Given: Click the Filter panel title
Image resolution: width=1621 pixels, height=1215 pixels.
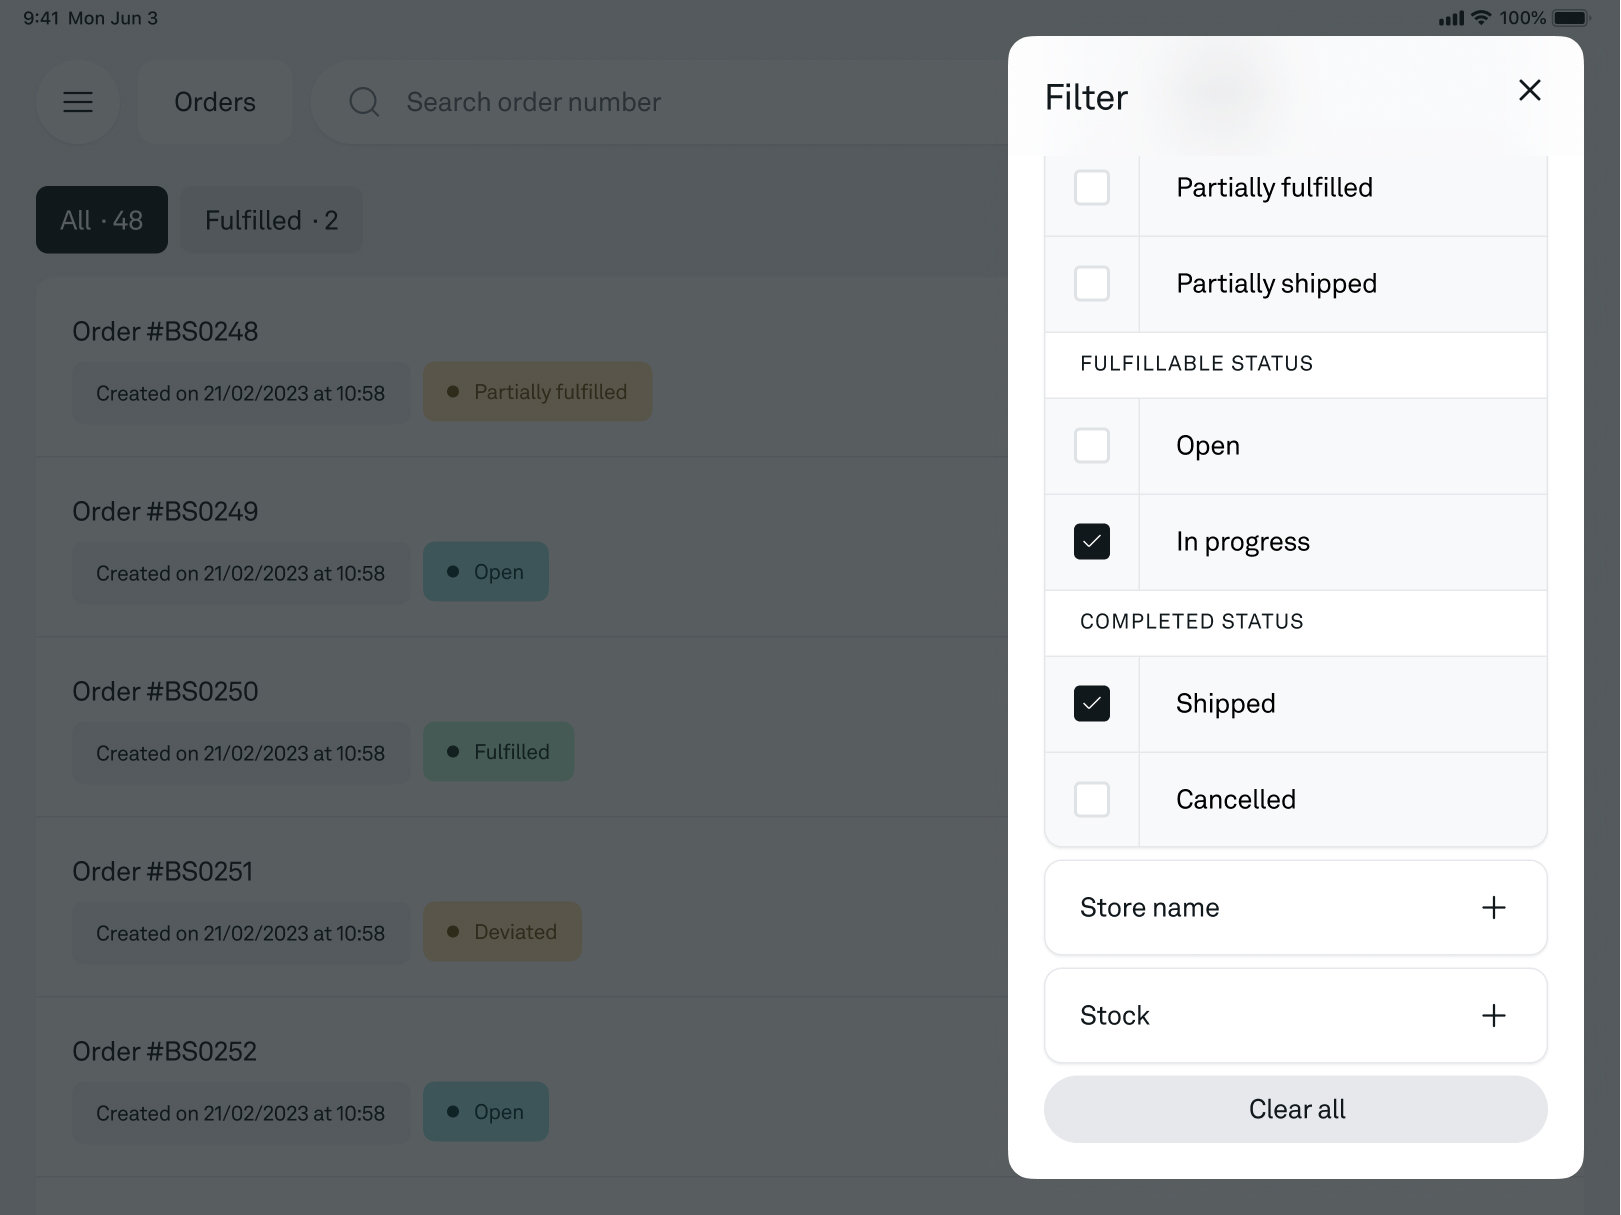Looking at the screenshot, I should 1086,98.
